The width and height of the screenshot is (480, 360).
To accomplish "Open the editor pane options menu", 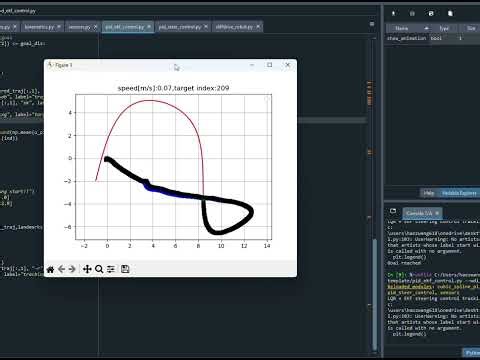I will tap(372, 24).
